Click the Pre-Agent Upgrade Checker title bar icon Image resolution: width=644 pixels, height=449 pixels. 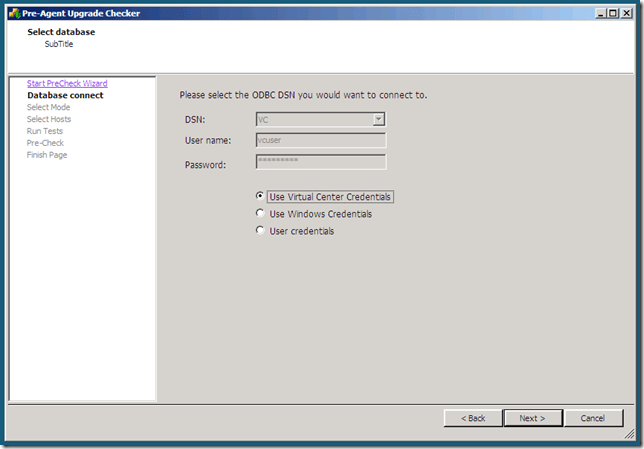(x=14, y=13)
